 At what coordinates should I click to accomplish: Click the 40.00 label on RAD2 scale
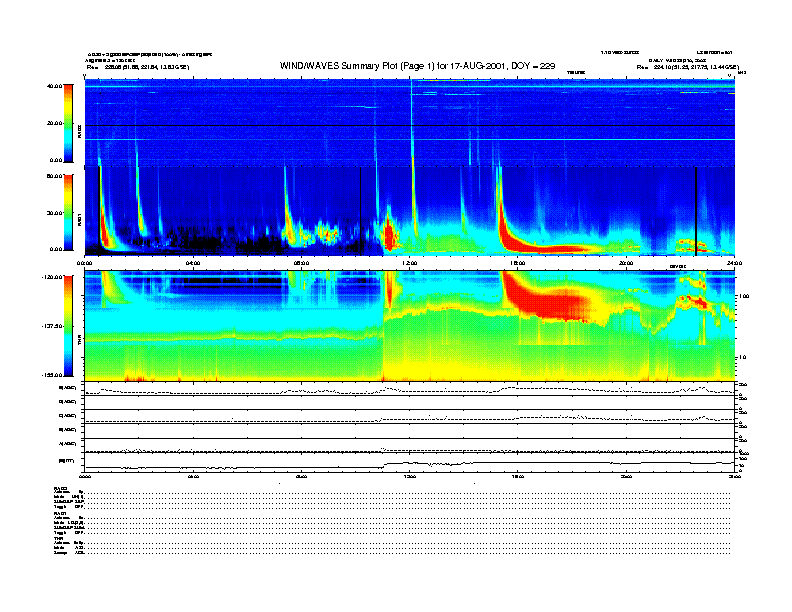pyautogui.click(x=54, y=86)
